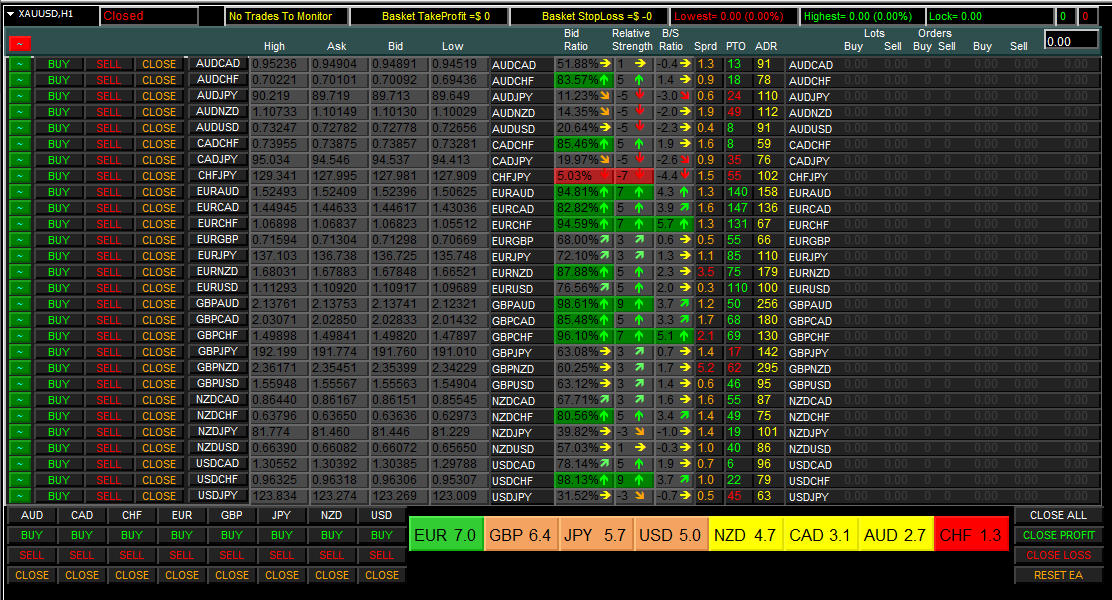Click the CLOSE ALL button
1112x600 pixels.
pos(1058,515)
